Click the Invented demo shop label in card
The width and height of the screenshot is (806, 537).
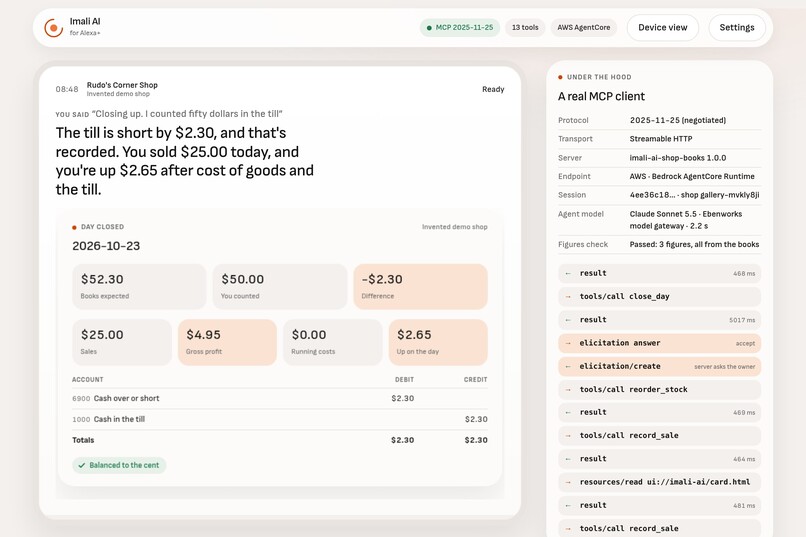pos(454,227)
